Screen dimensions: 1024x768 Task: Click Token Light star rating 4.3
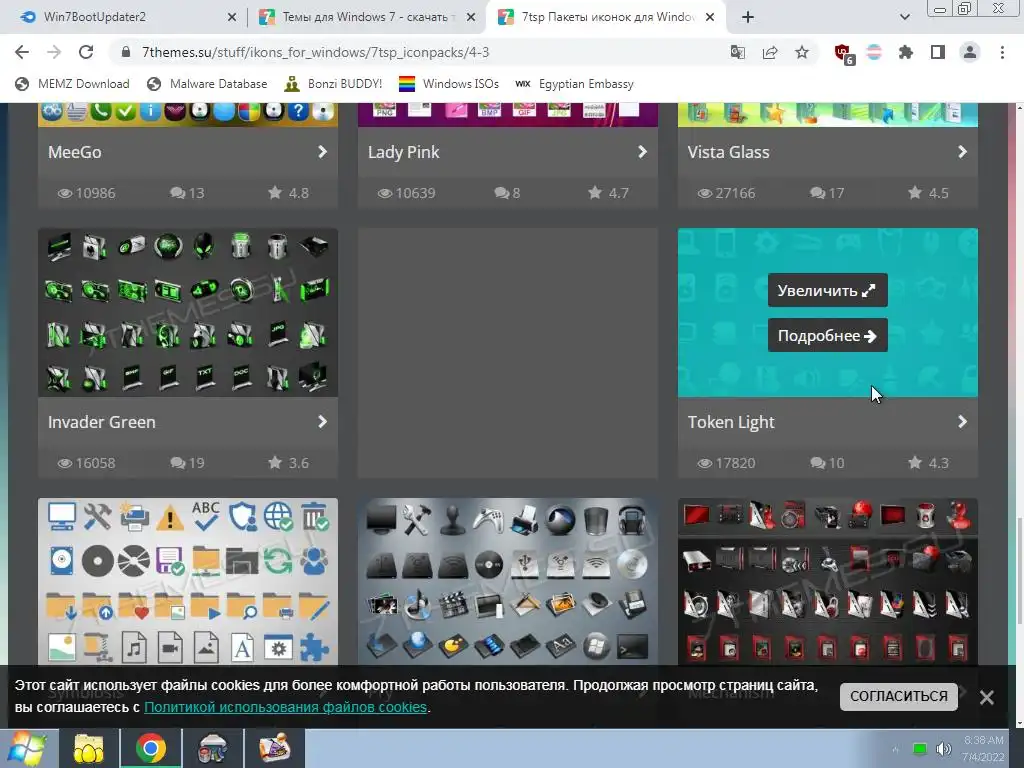pyautogui.click(x=929, y=463)
